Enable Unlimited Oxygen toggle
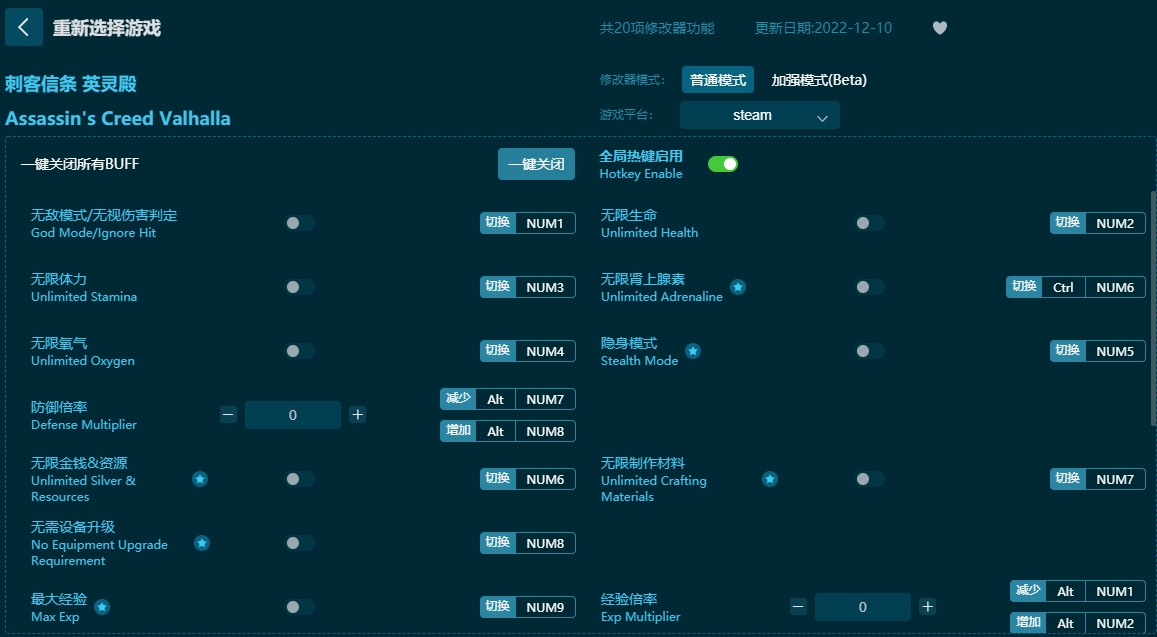Image resolution: width=1157 pixels, height=637 pixels. click(300, 351)
